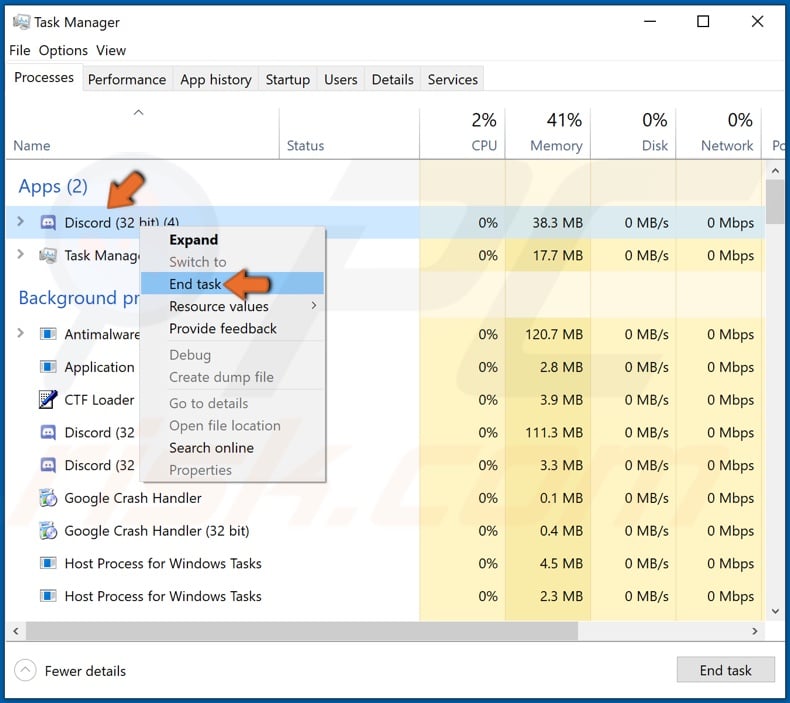Click the horizontal scrollbar thumb
Viewport: 790px width, 703px height.
point(302,631)
